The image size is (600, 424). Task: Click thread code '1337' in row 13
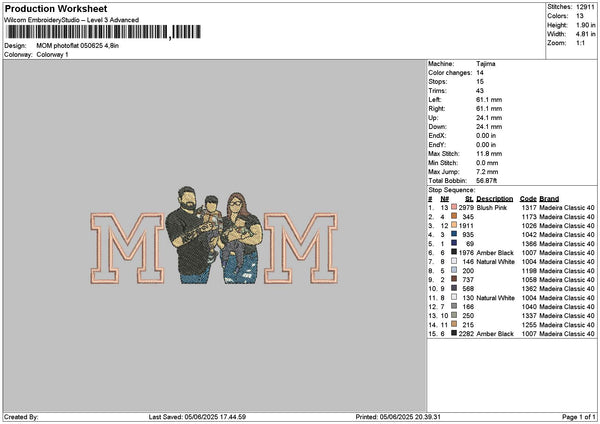[529, 315]
